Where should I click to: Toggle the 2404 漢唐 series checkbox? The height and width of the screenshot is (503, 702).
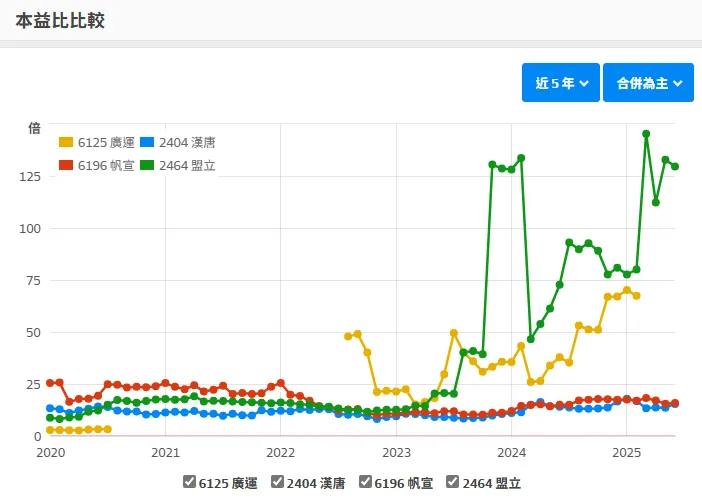278,483
